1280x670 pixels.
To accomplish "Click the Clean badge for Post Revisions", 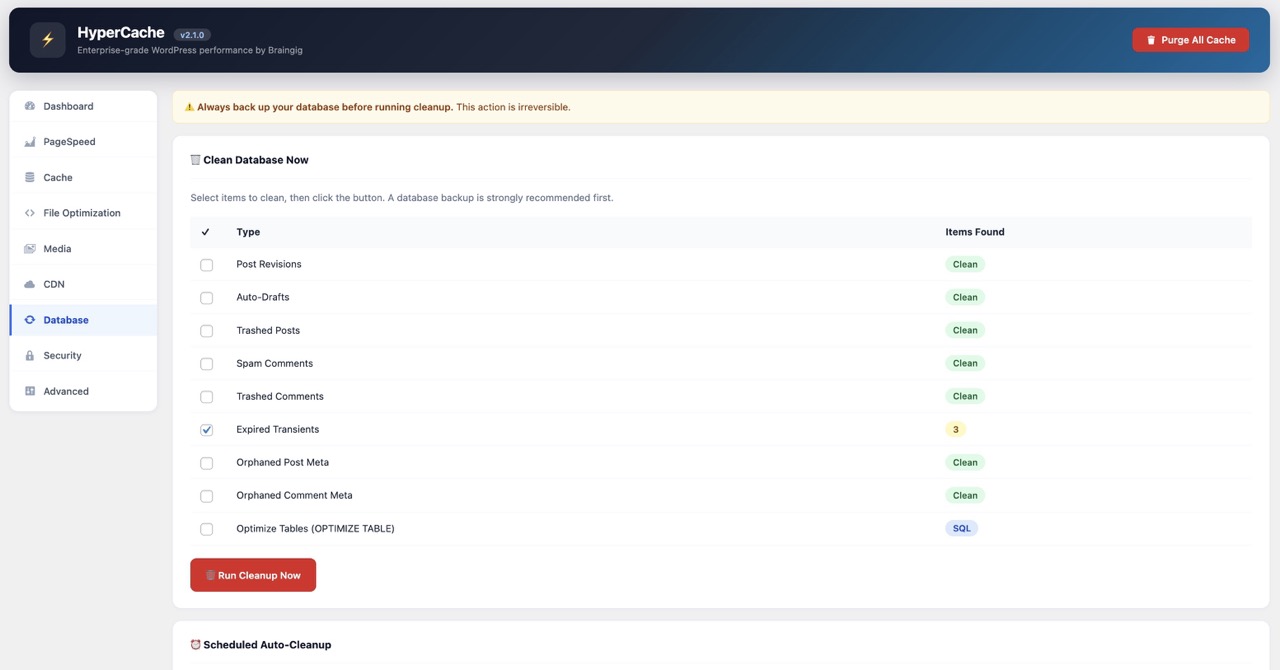I will pos(965,265).
